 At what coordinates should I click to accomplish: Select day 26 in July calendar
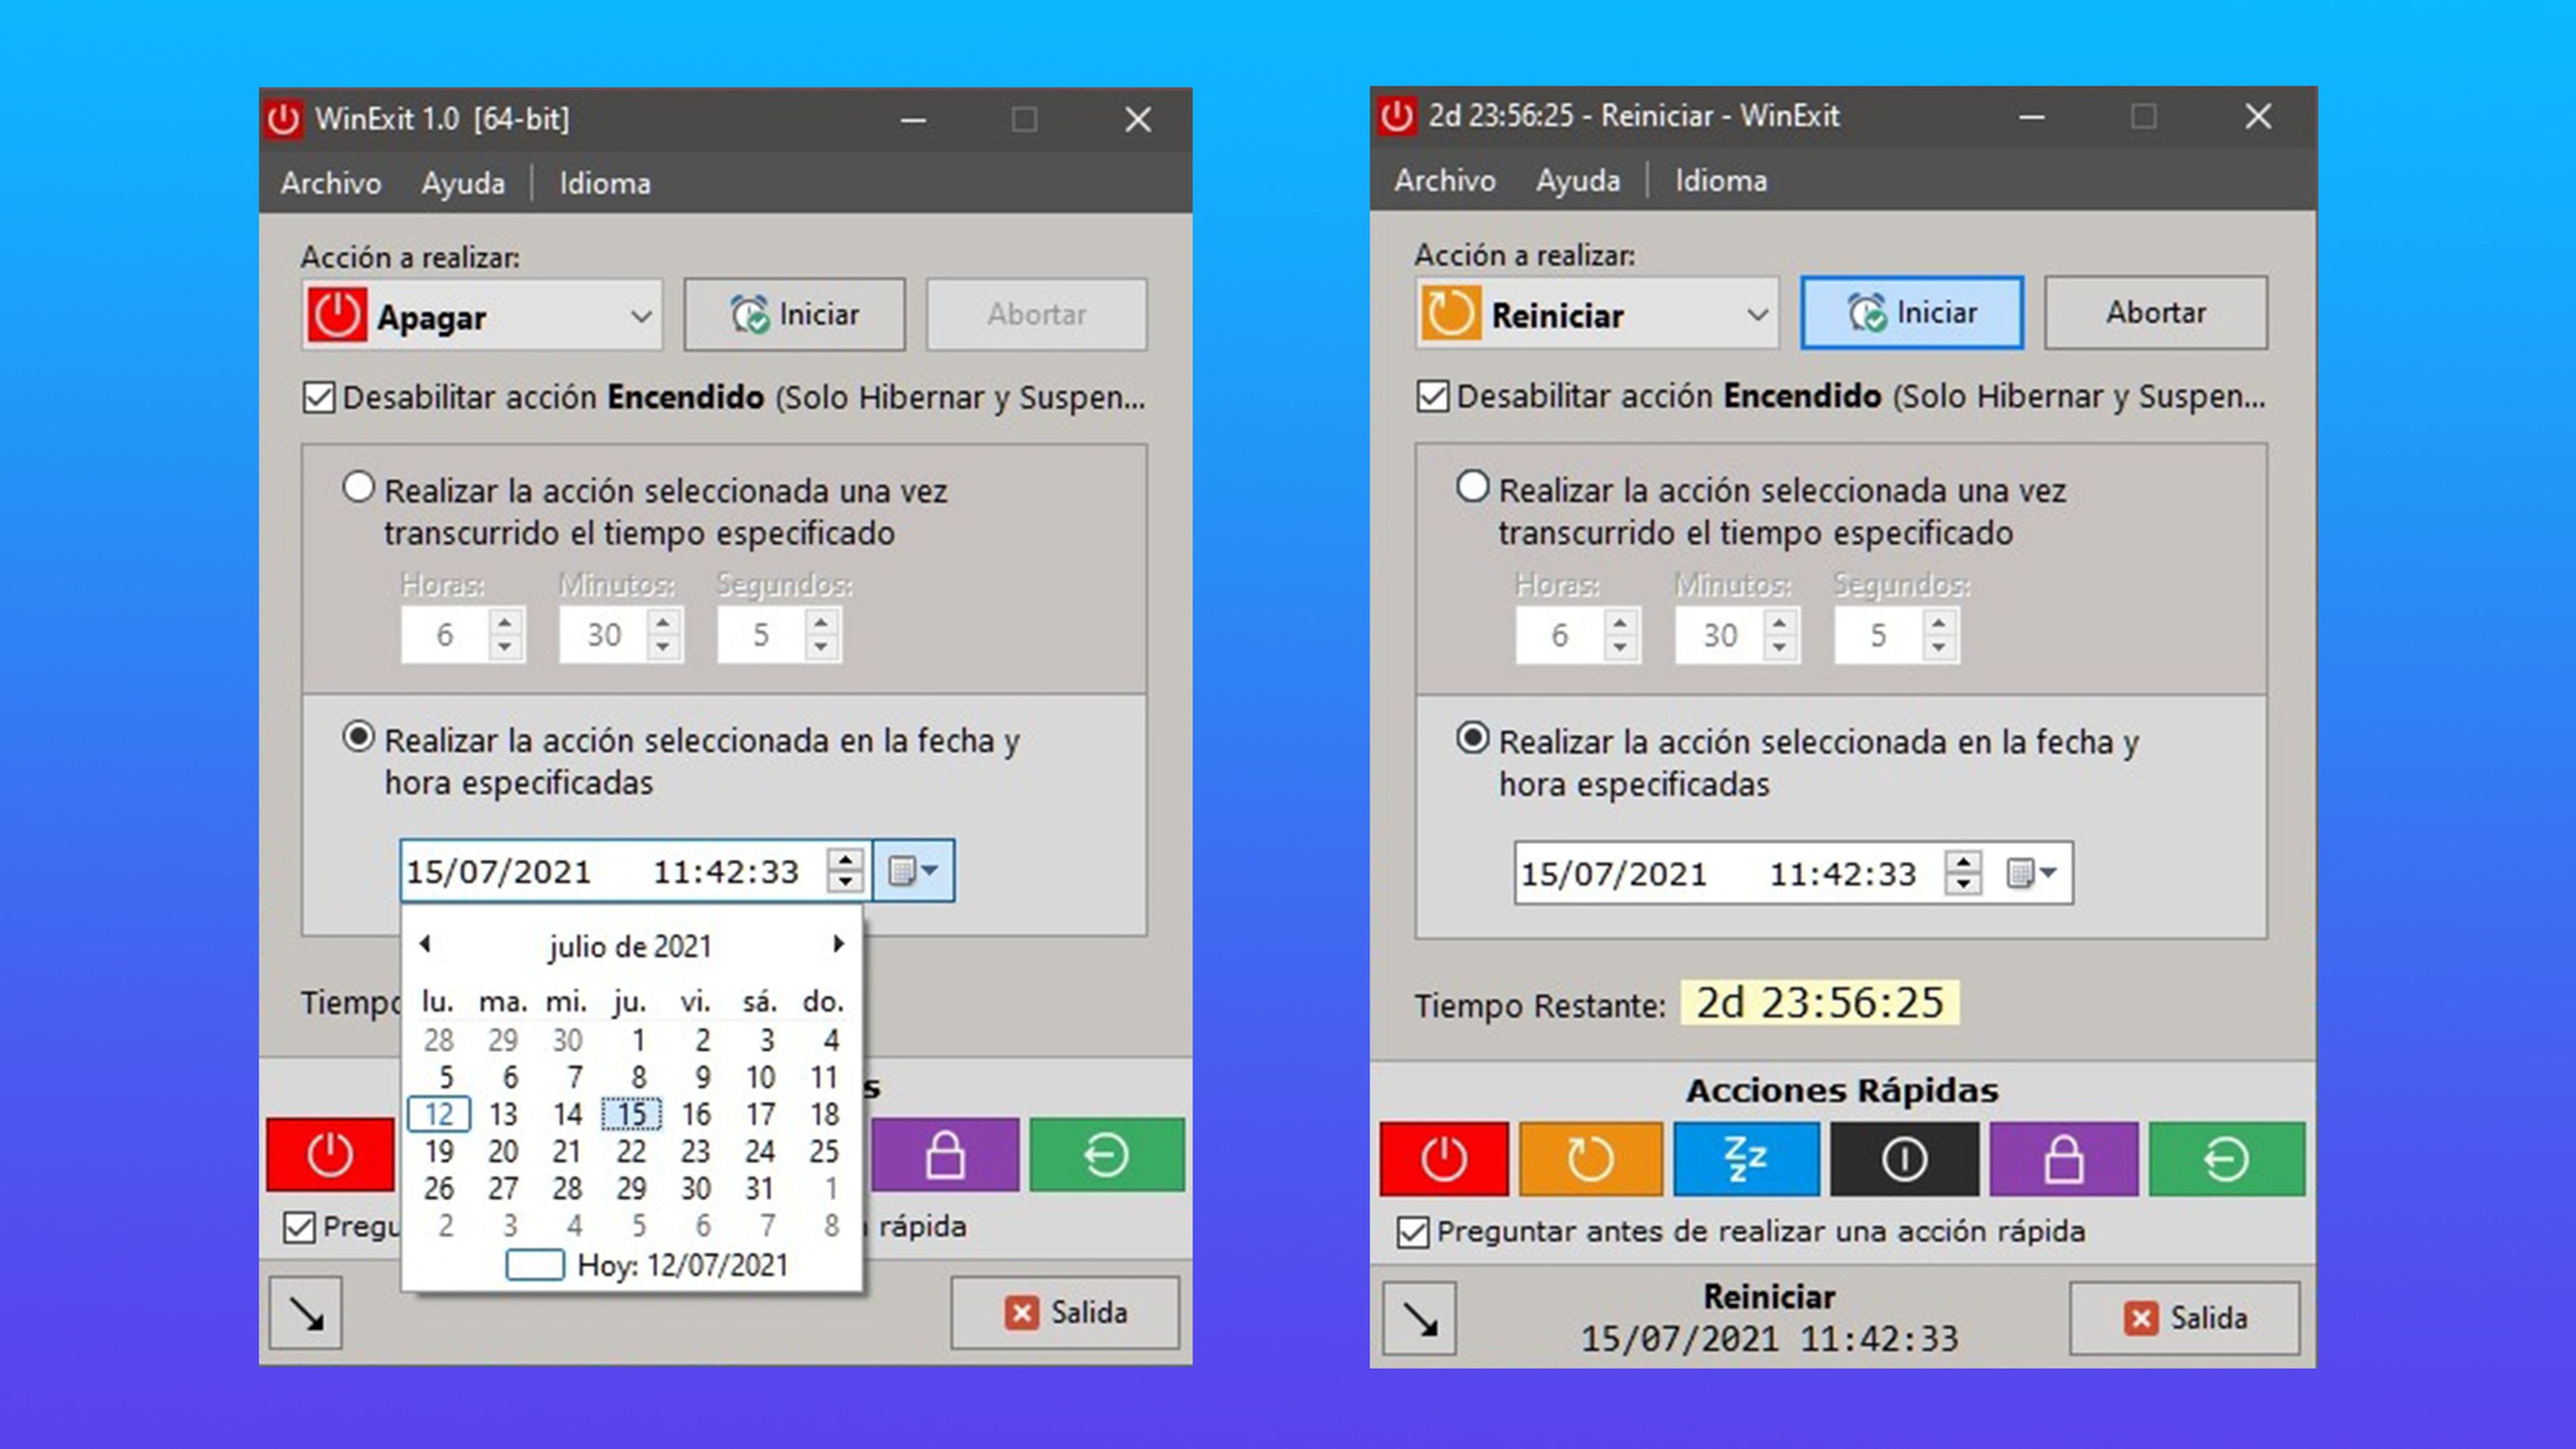pyautogui.click(x=439, y=1188)
